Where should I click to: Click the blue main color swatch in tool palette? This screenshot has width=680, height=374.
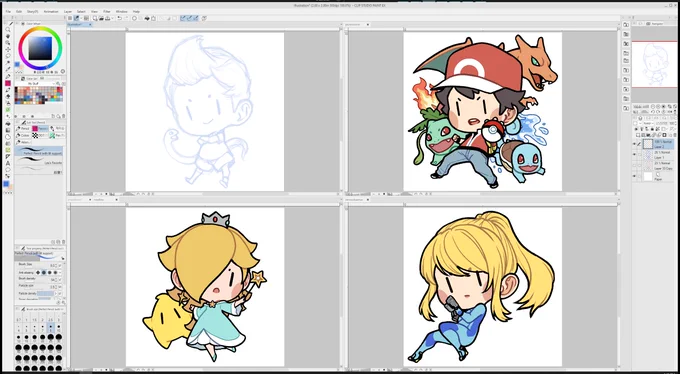6,184
